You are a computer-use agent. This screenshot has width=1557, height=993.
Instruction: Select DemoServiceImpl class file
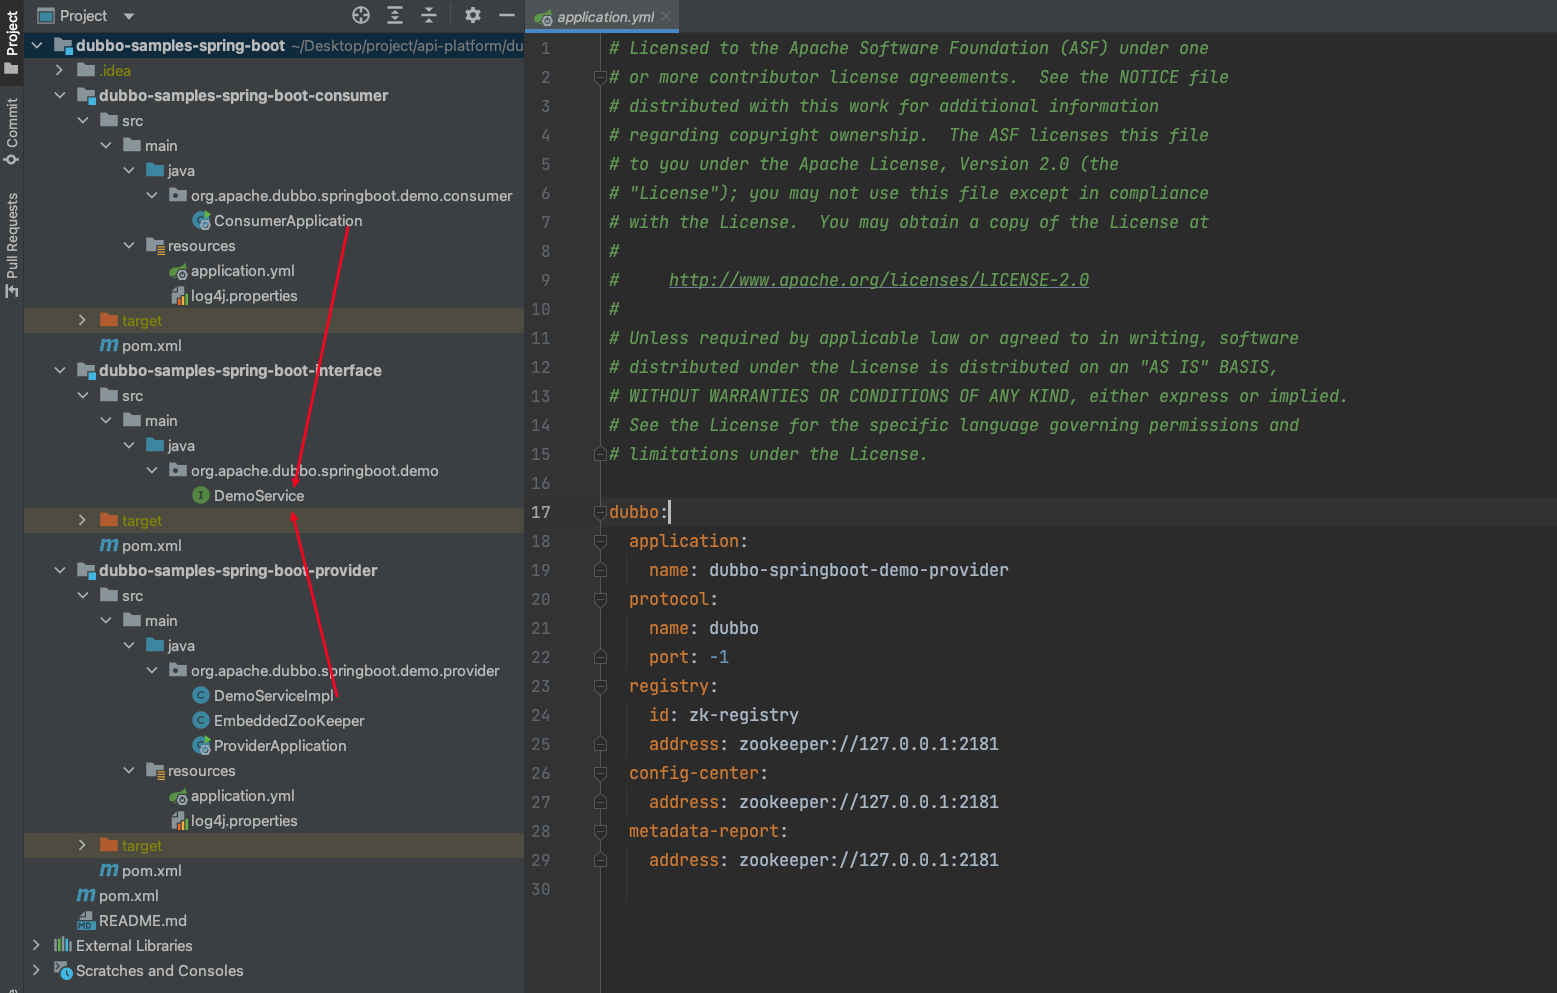point(274,695)
